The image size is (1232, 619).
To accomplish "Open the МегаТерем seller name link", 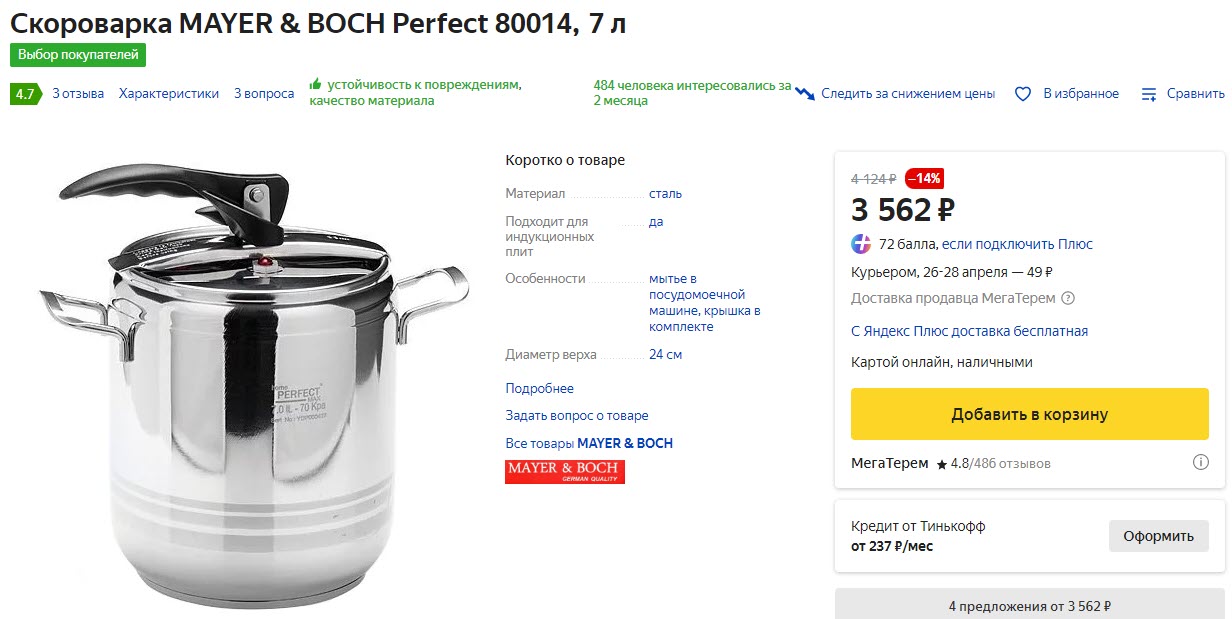I will pyautogui.click(x=889, y=464).
